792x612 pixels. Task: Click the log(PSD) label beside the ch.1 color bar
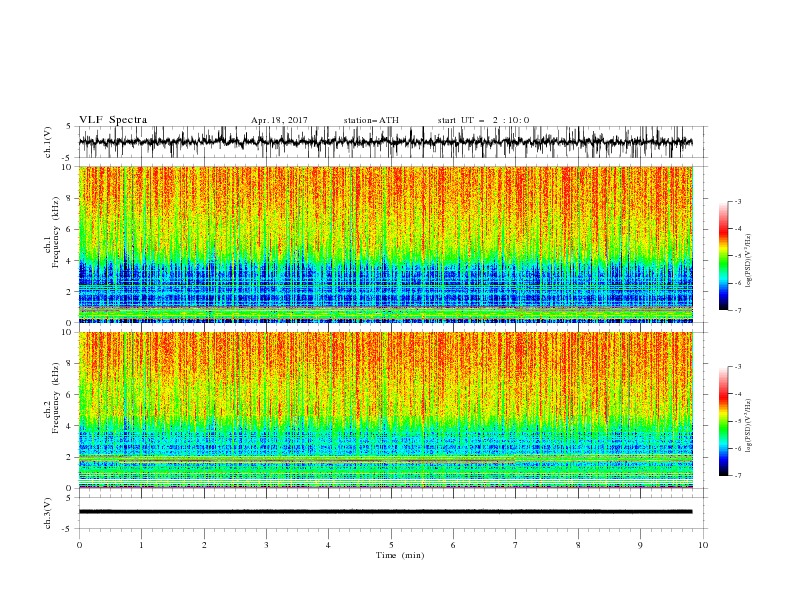coord(749,261)
